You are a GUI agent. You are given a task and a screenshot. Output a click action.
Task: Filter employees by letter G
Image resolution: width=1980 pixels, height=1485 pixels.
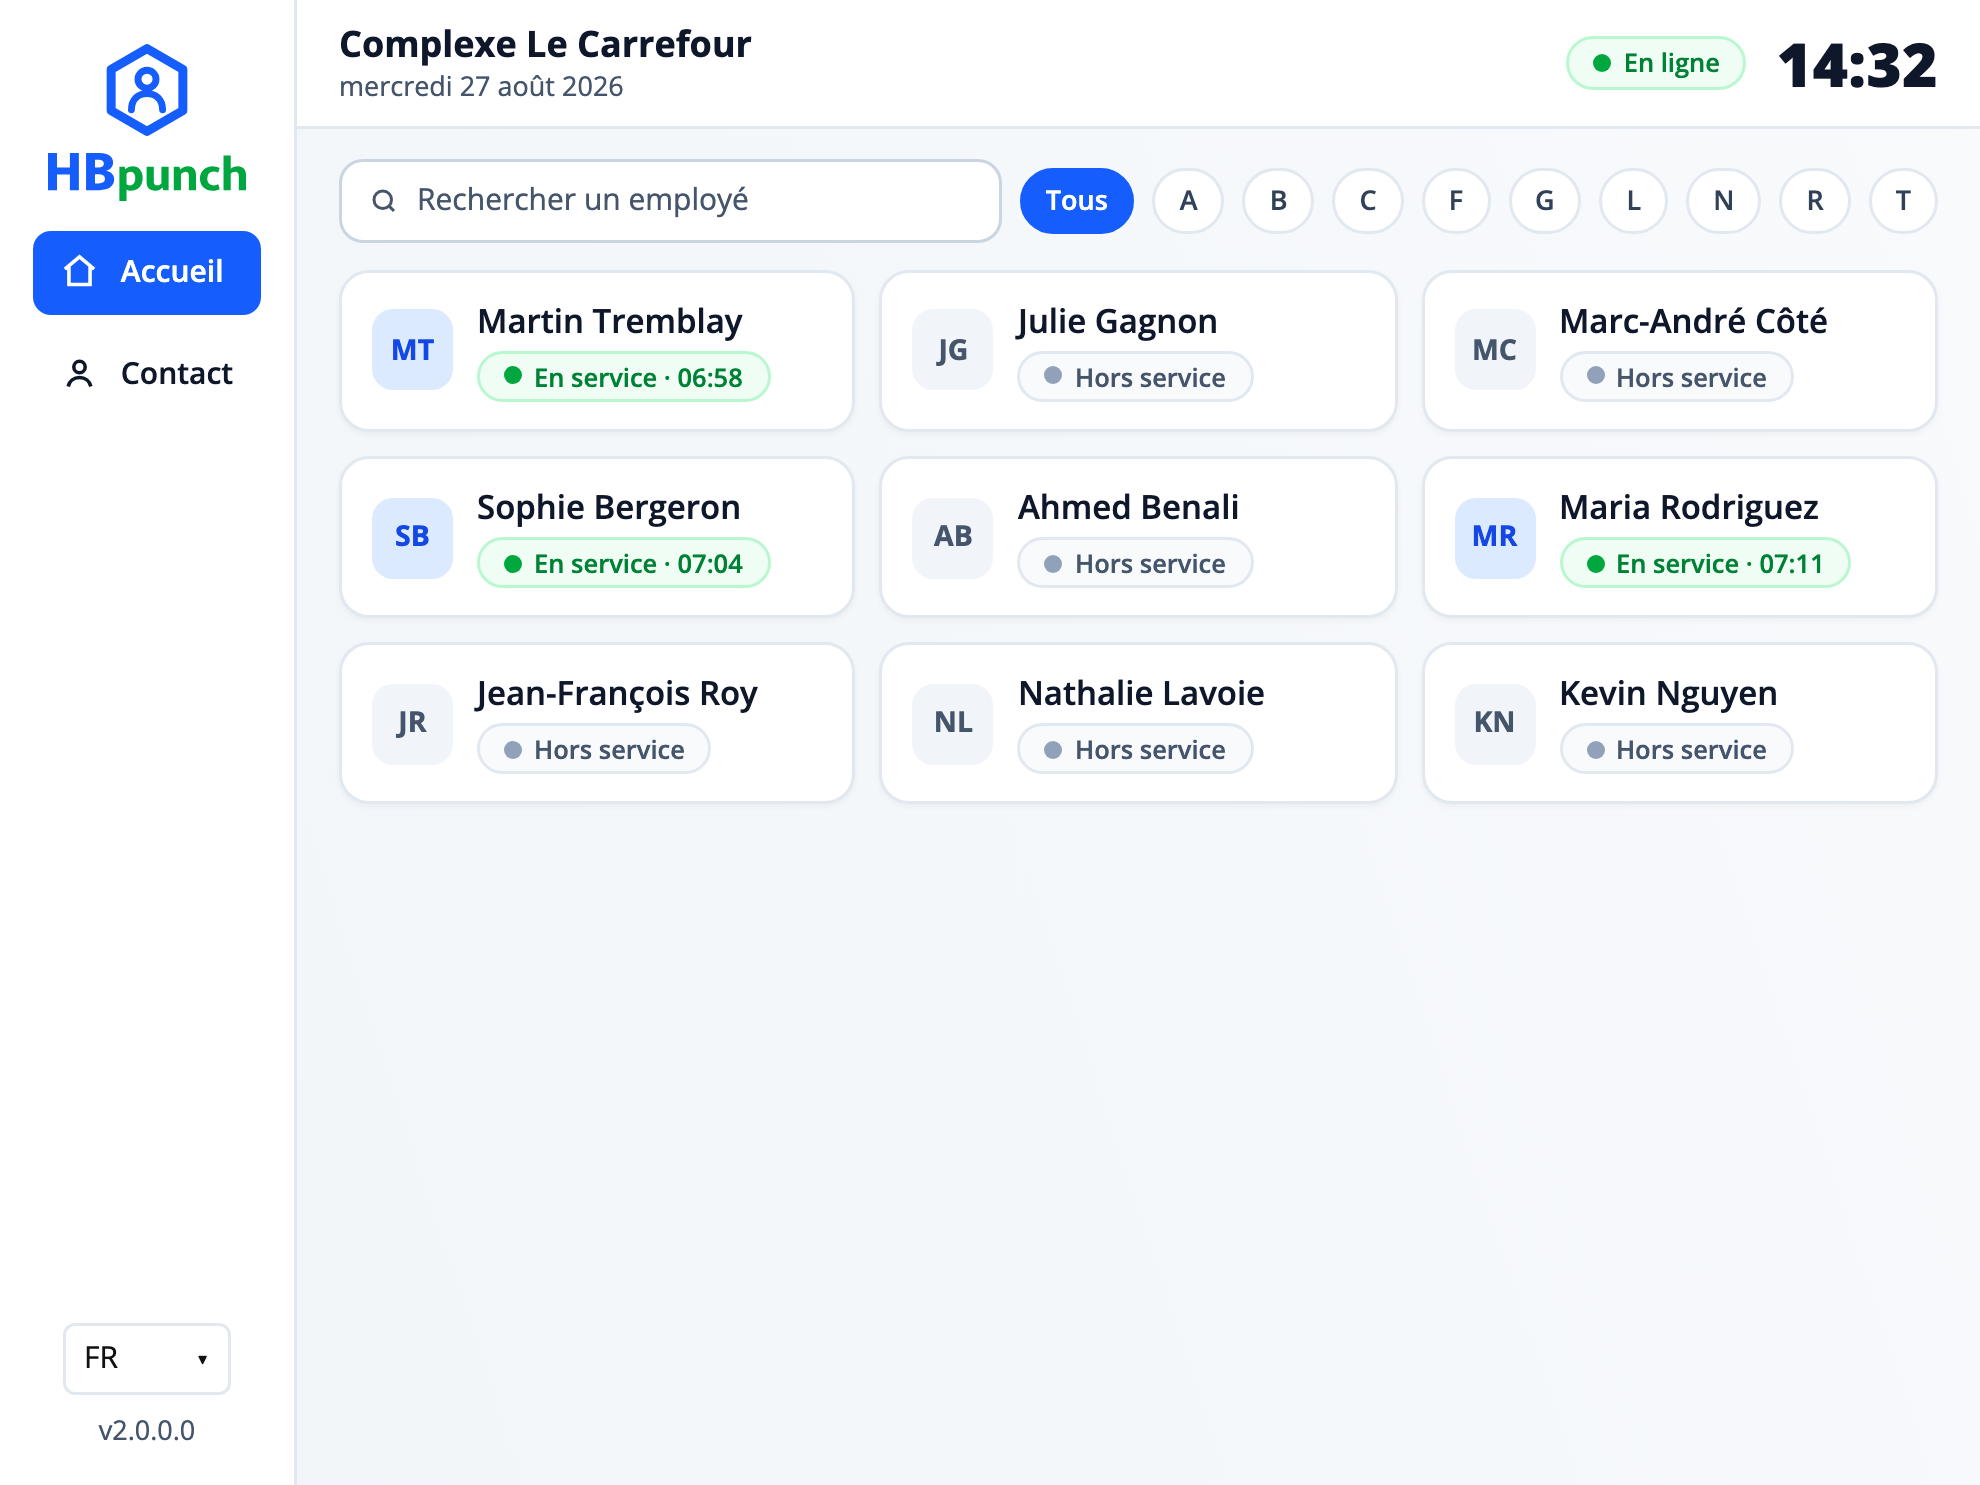(x=1545, y=201)
